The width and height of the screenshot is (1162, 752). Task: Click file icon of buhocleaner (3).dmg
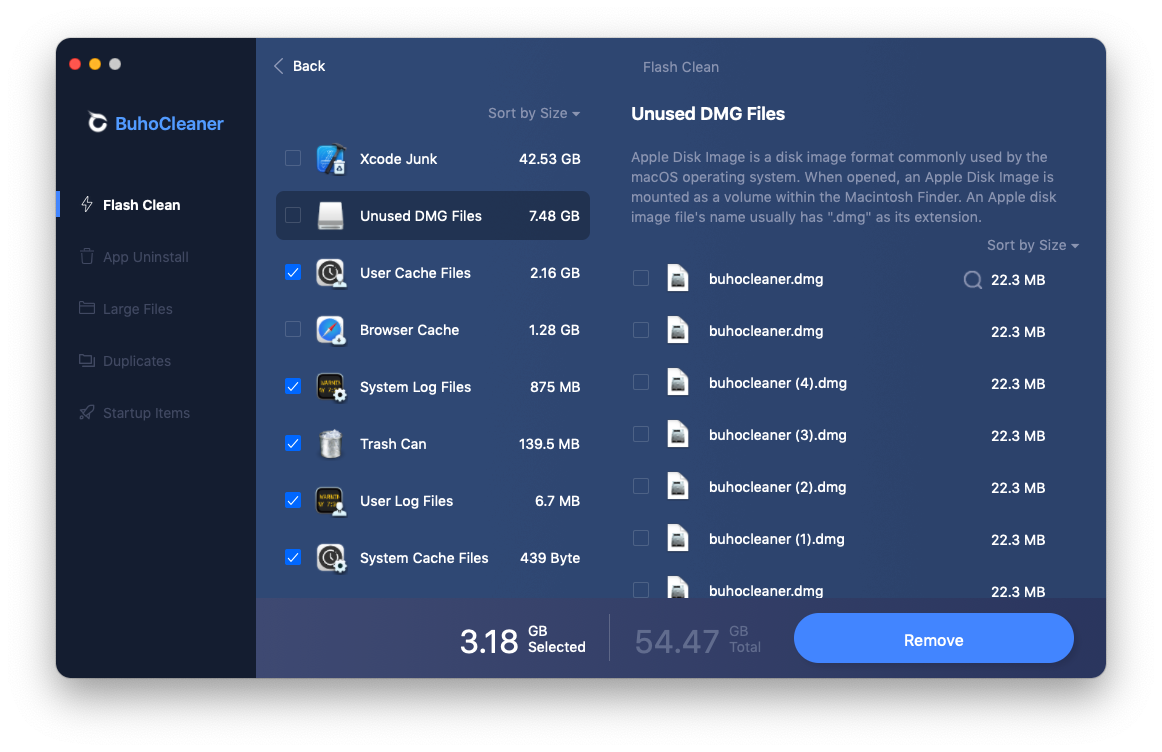click(x=677, y=434)
